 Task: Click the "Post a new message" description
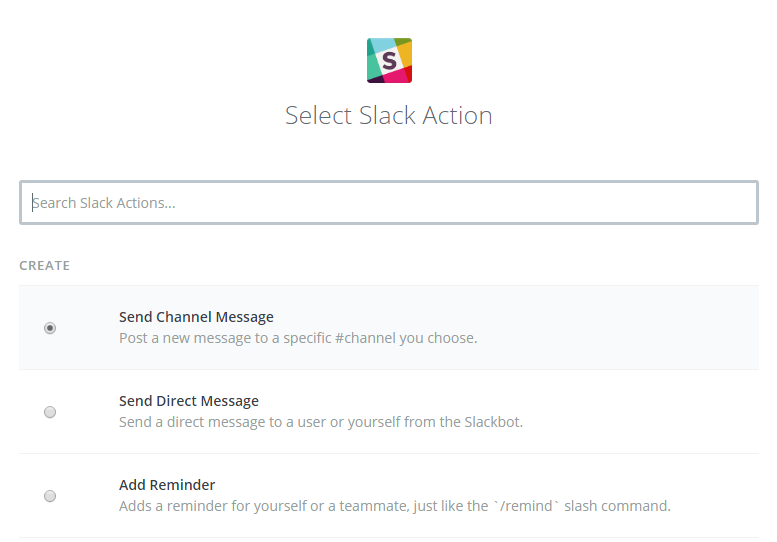click(x=298, y=338)
